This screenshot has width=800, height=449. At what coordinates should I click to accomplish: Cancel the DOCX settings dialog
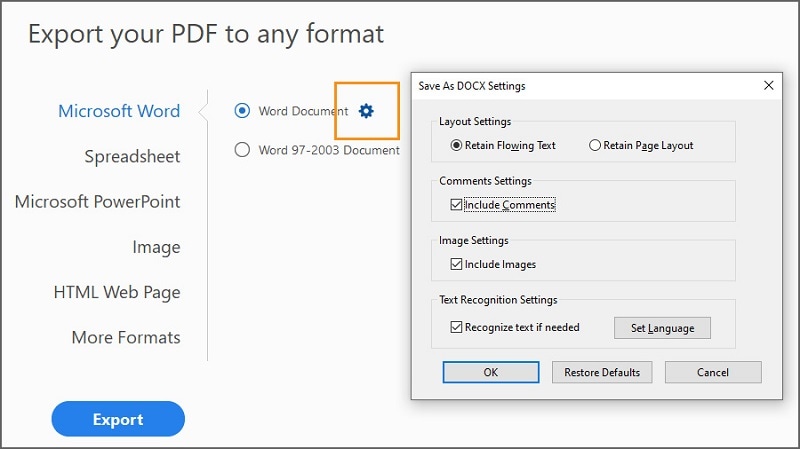pyautogui.click(x=713, y=372)
